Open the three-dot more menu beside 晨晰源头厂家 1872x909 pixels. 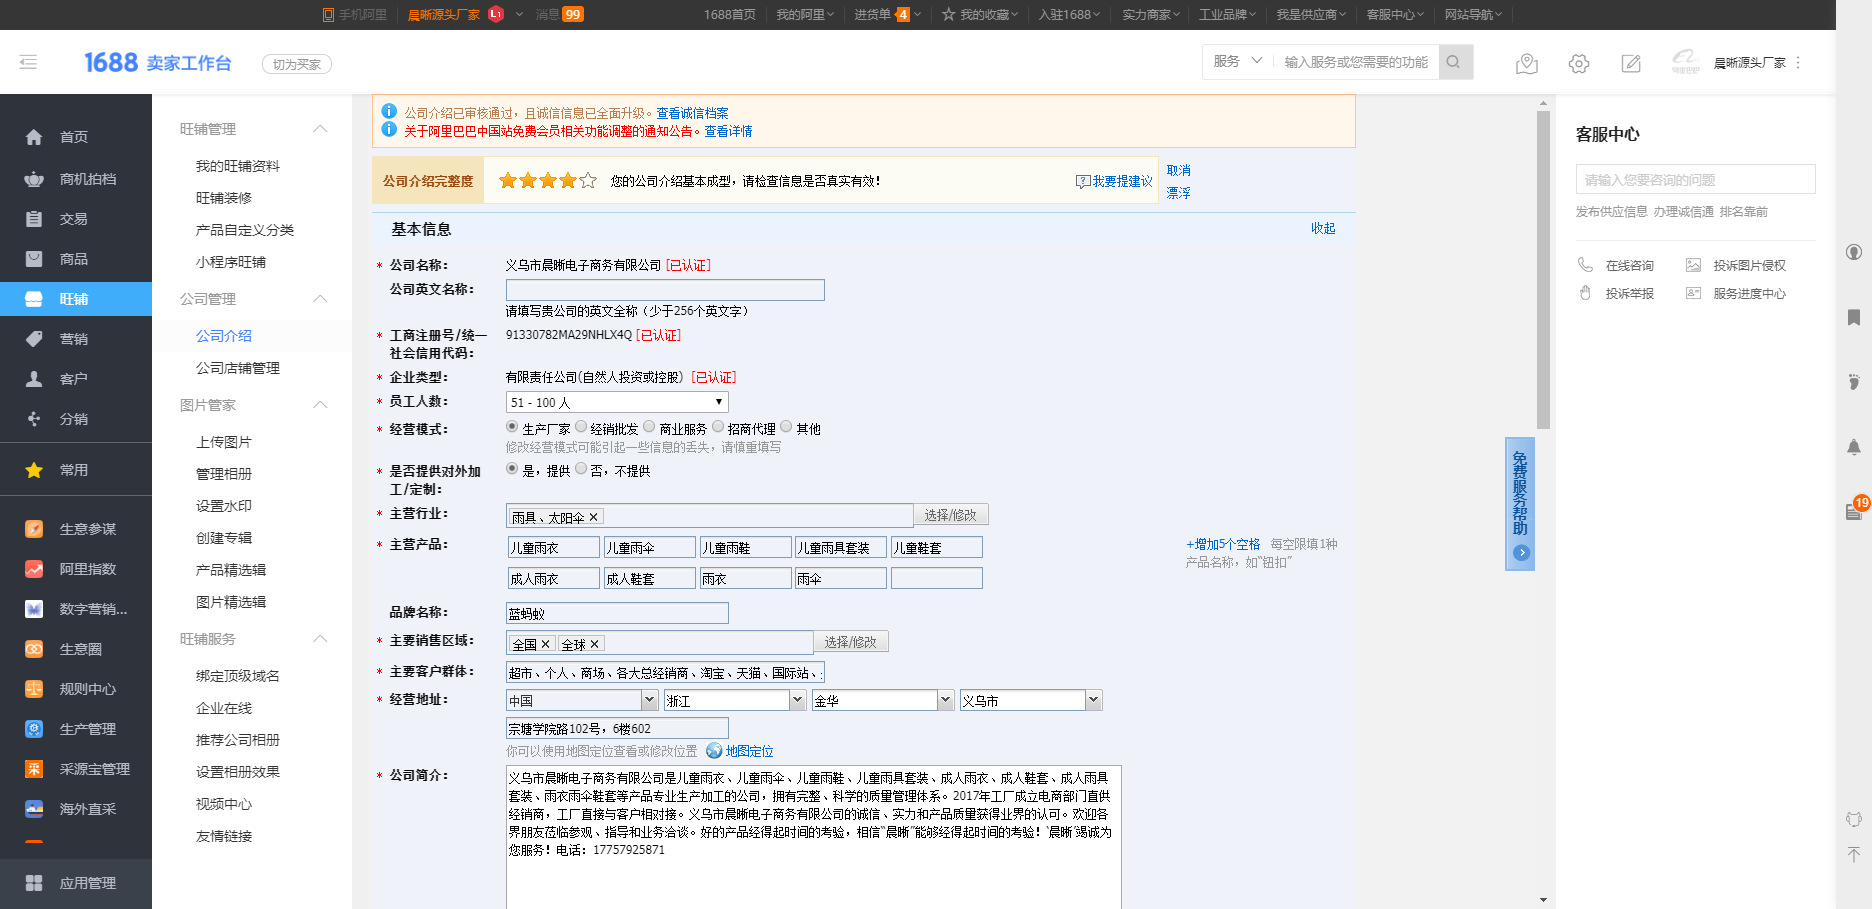1798,62
